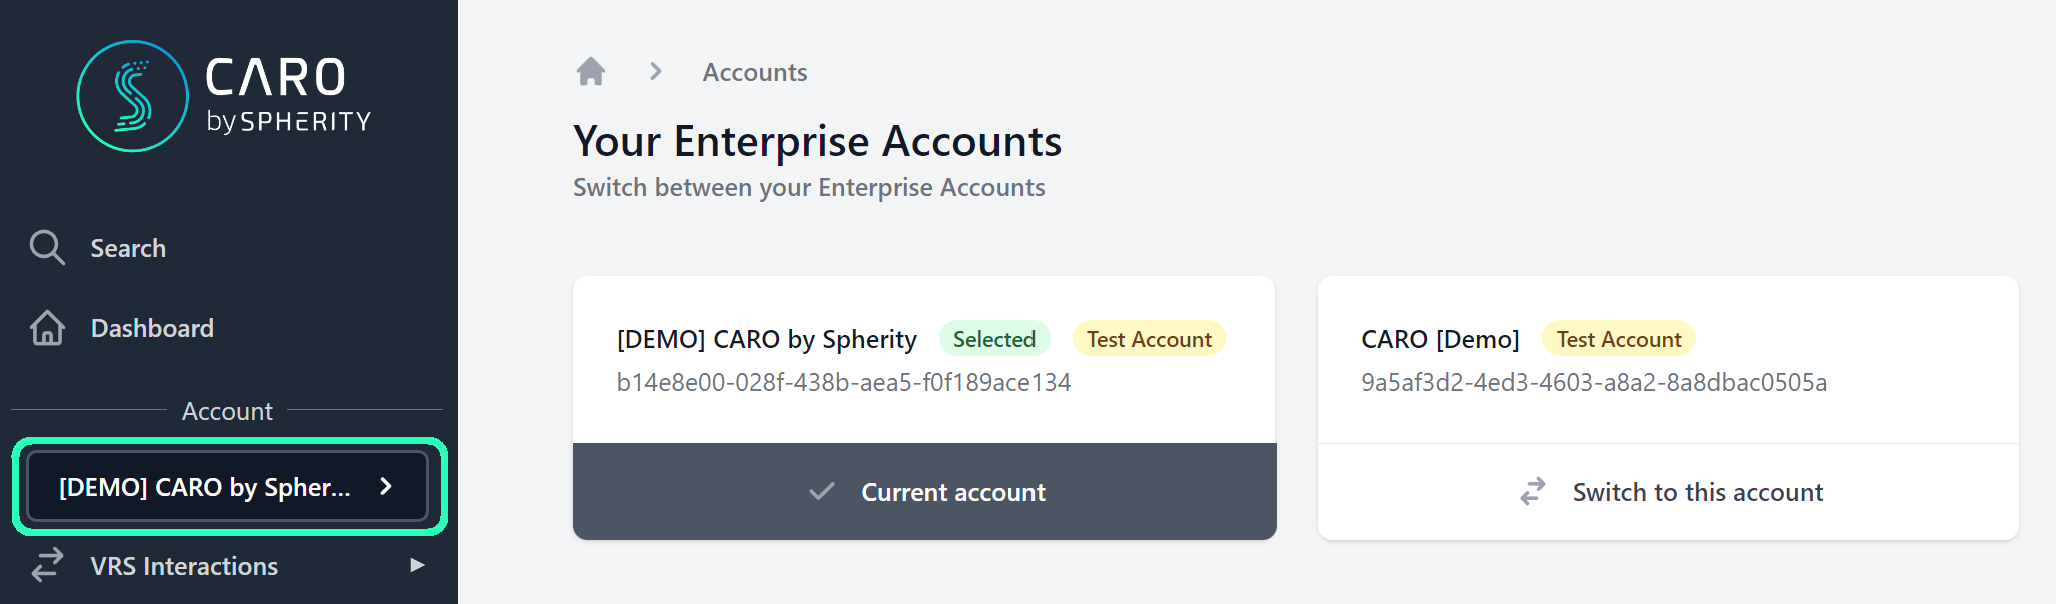Click the switch arrows icon beside Switch to this account
The width and height of the screenshot is (2056, 604).
click(x=1533, y=491)
